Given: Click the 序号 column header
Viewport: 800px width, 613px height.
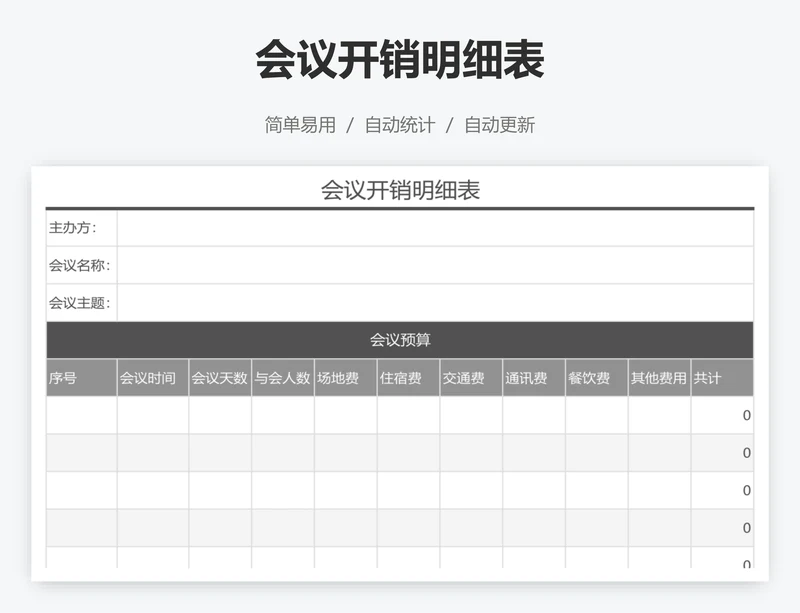Looking at the screenshot, I should (81, 378).
